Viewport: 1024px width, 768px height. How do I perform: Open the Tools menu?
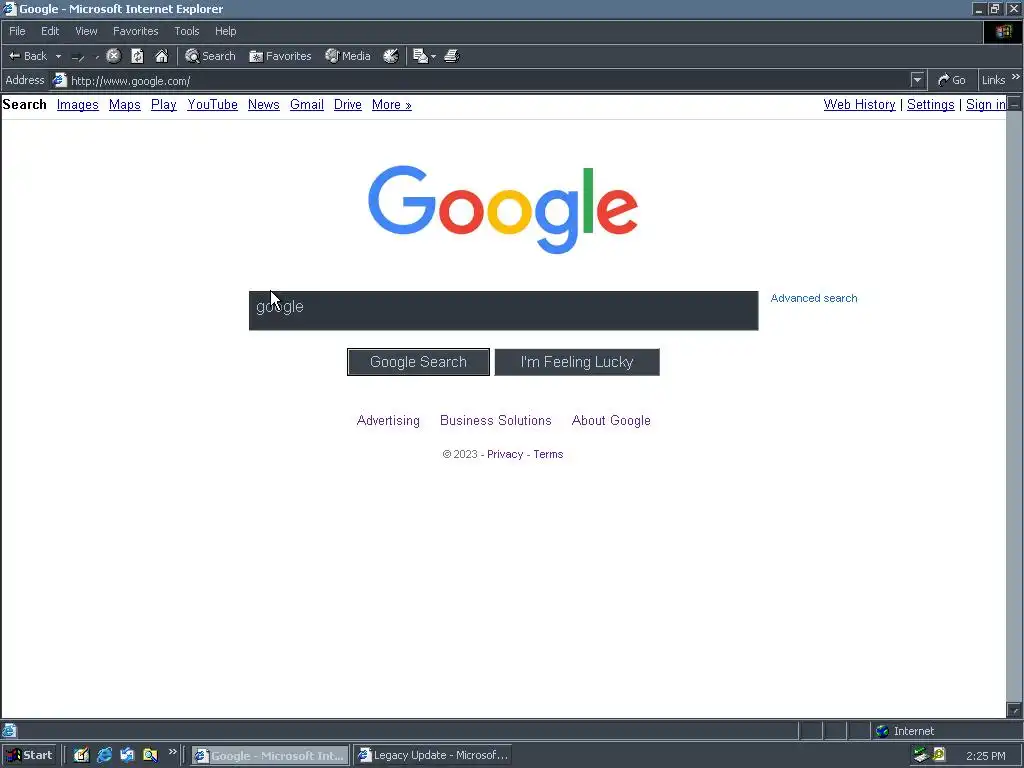187,31
